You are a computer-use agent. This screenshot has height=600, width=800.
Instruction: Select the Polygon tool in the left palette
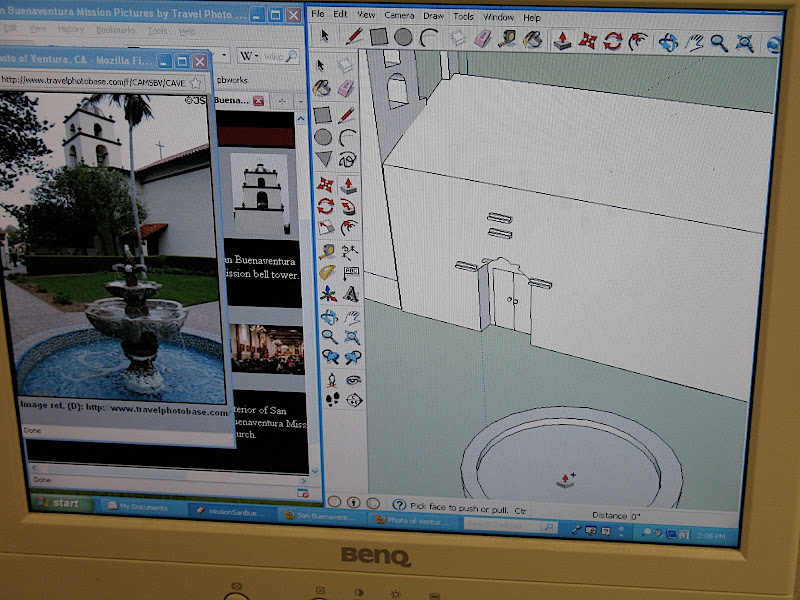(323, 159)
